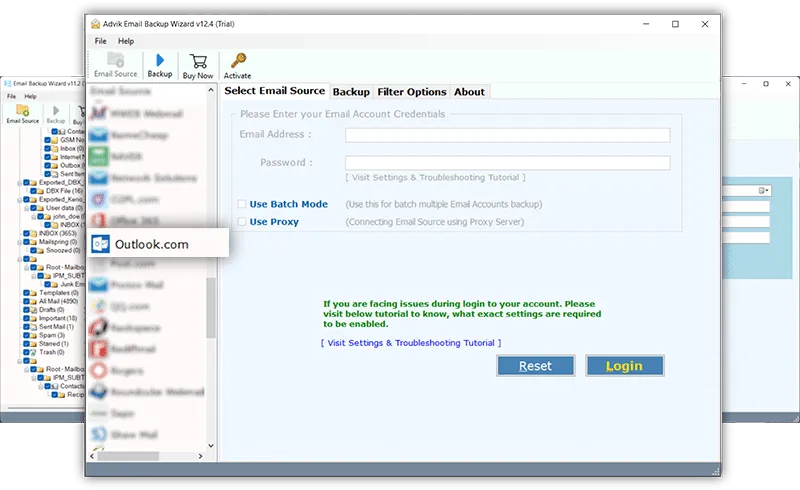The height and width of the screenshot is (490, 800).
Task: Uncheck the Mailspring (0) folder checkbox
Action: [x=26, y=242]
